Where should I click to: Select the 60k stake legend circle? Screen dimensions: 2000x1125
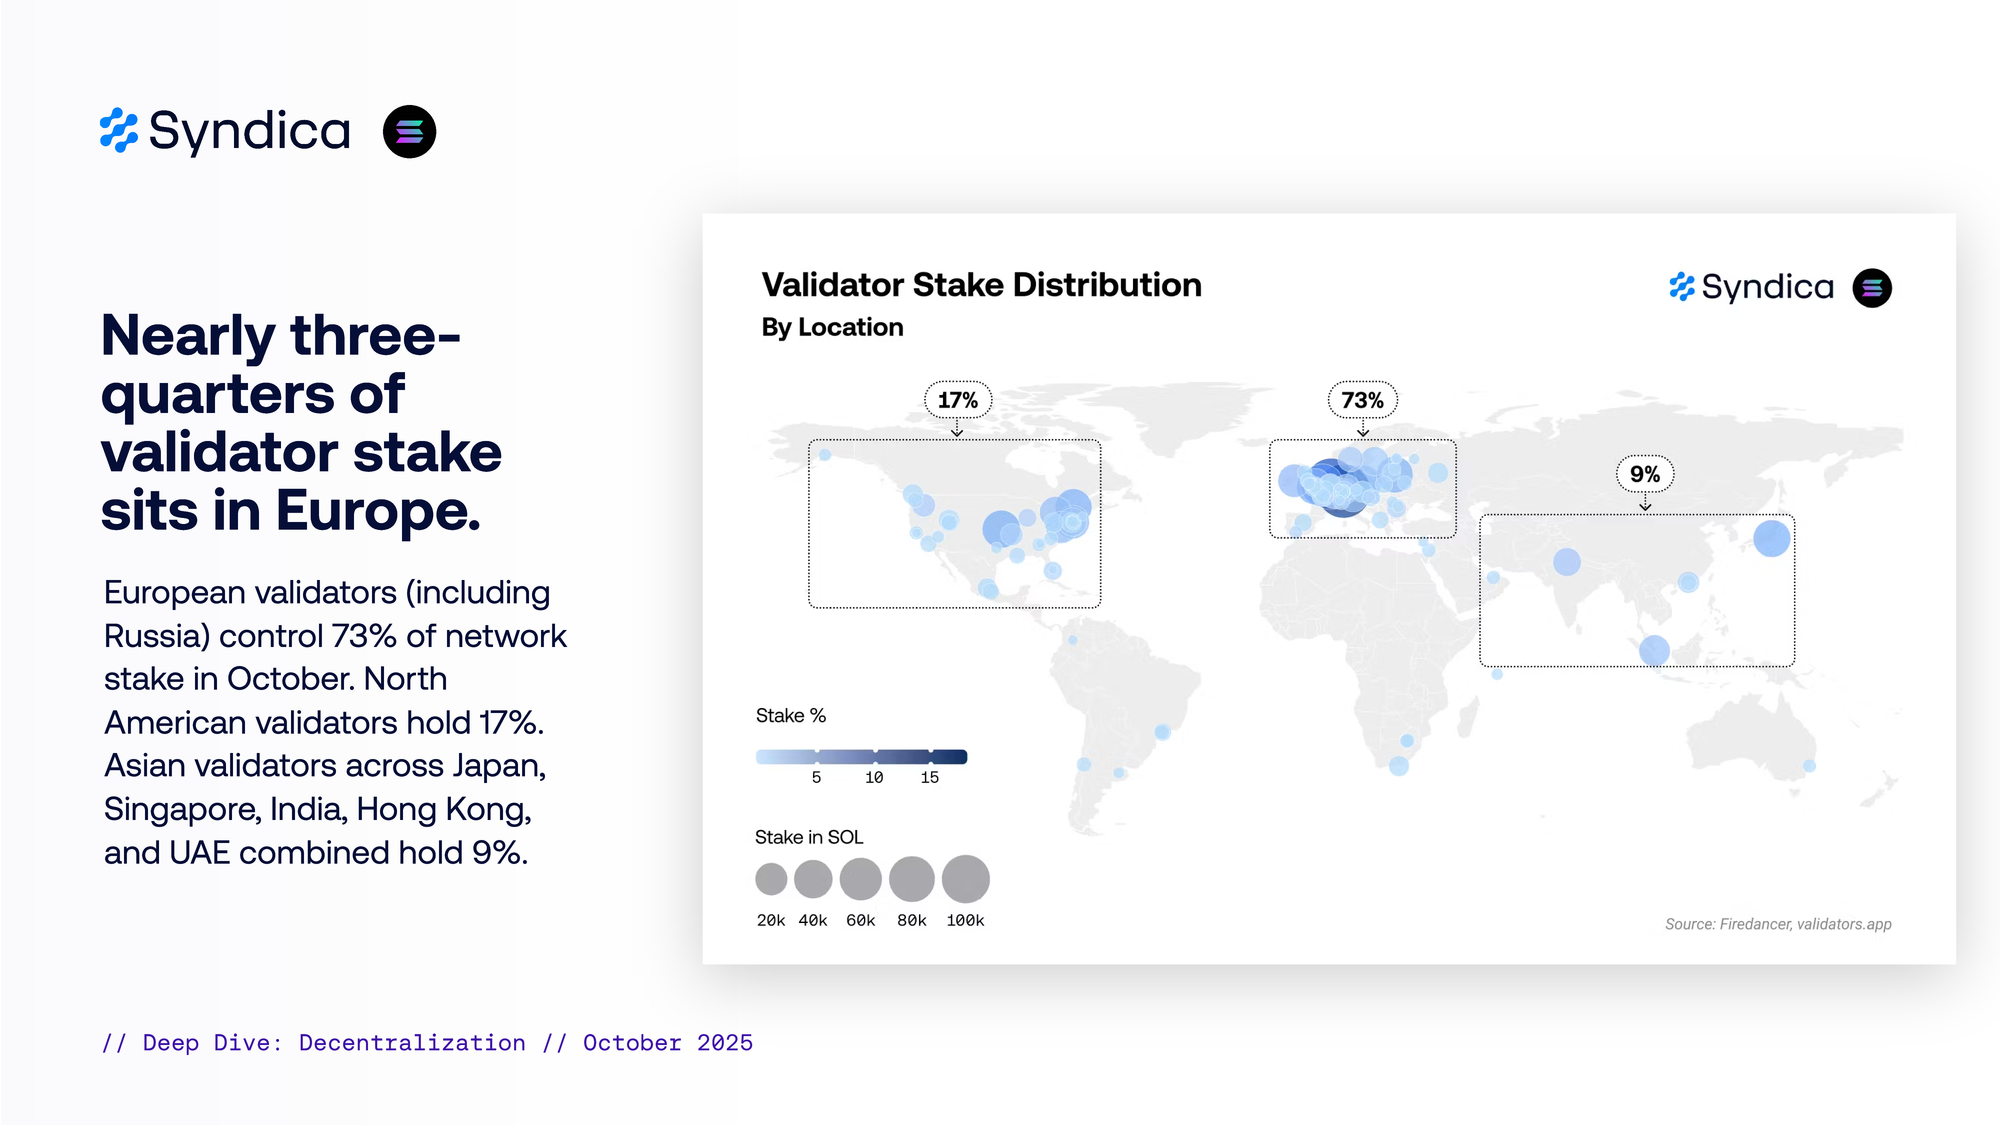(x=860, y=879)
